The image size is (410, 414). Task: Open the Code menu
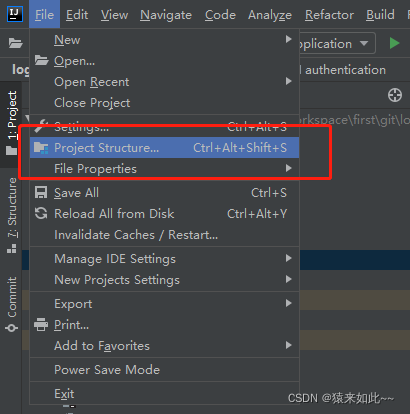(220, 15)
